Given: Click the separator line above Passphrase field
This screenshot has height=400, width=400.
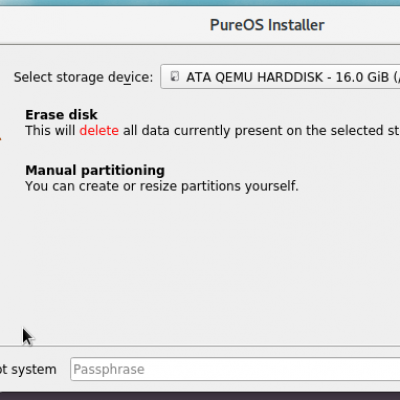Looking at the screenshot, I should coord(200,346).
